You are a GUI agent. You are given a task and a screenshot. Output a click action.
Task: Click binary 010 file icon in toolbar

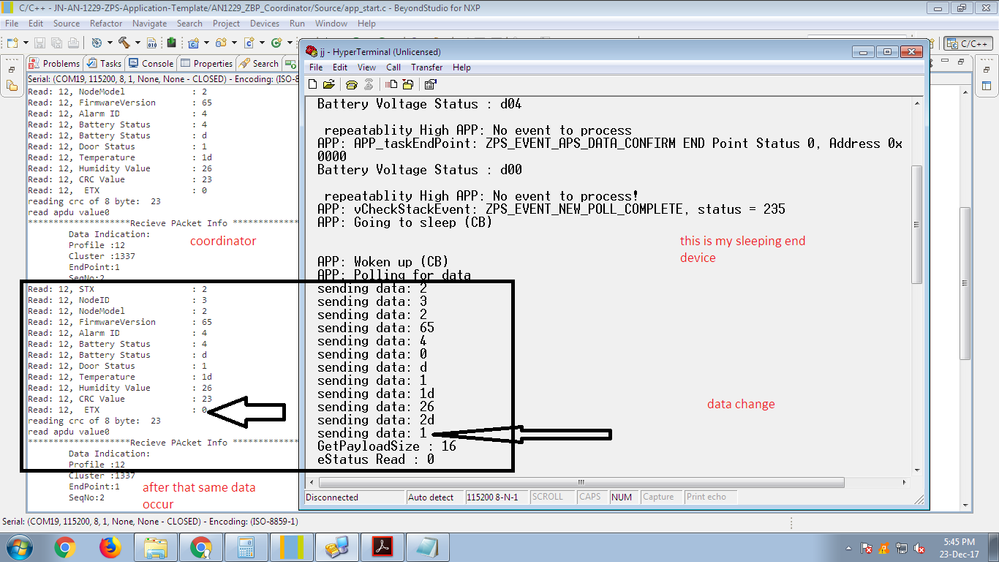coord(152,43)
